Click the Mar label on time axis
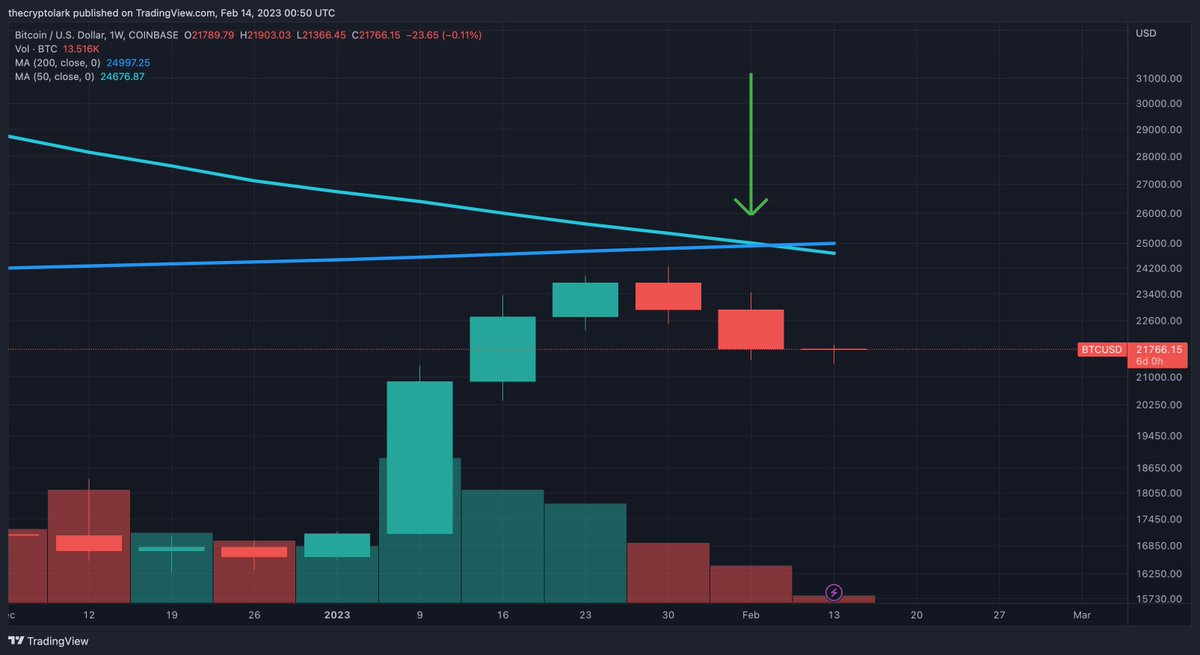The width and height of the screenshot is (1200, 655). (x=1081, y=616)
